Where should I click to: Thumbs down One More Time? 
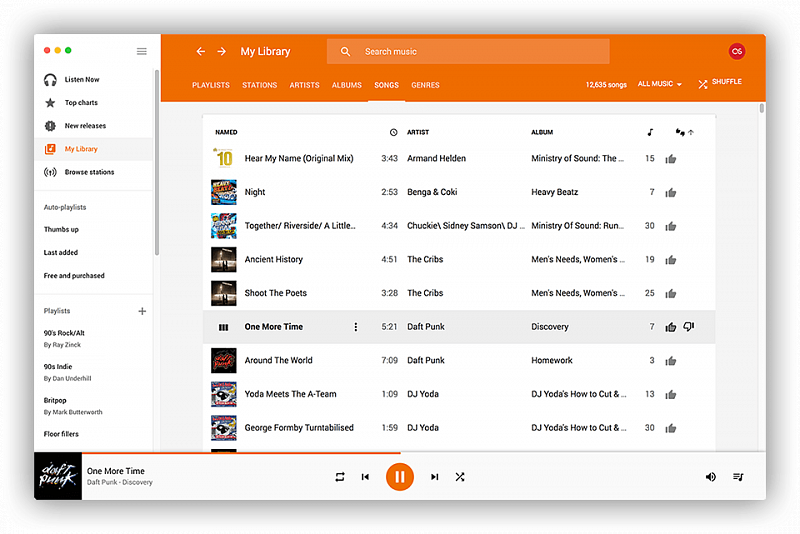[x=689, y=327]
